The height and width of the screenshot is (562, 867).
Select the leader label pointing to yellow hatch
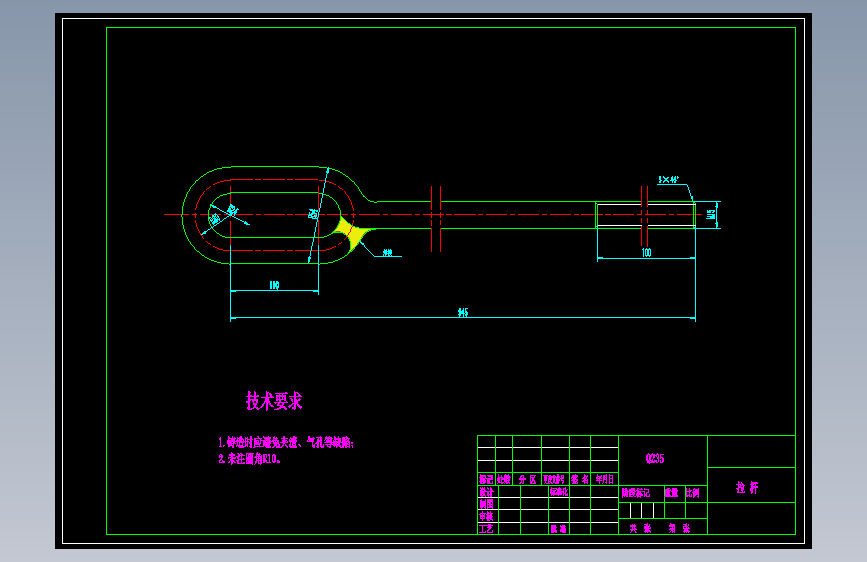[388, 253]
